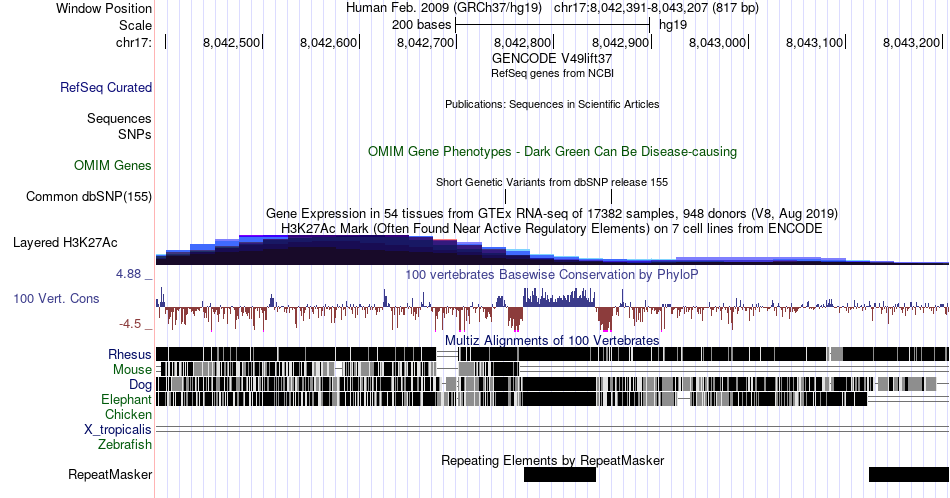Click the GTEx Gene Expression title
950x498 pixels.
[552, 213]
